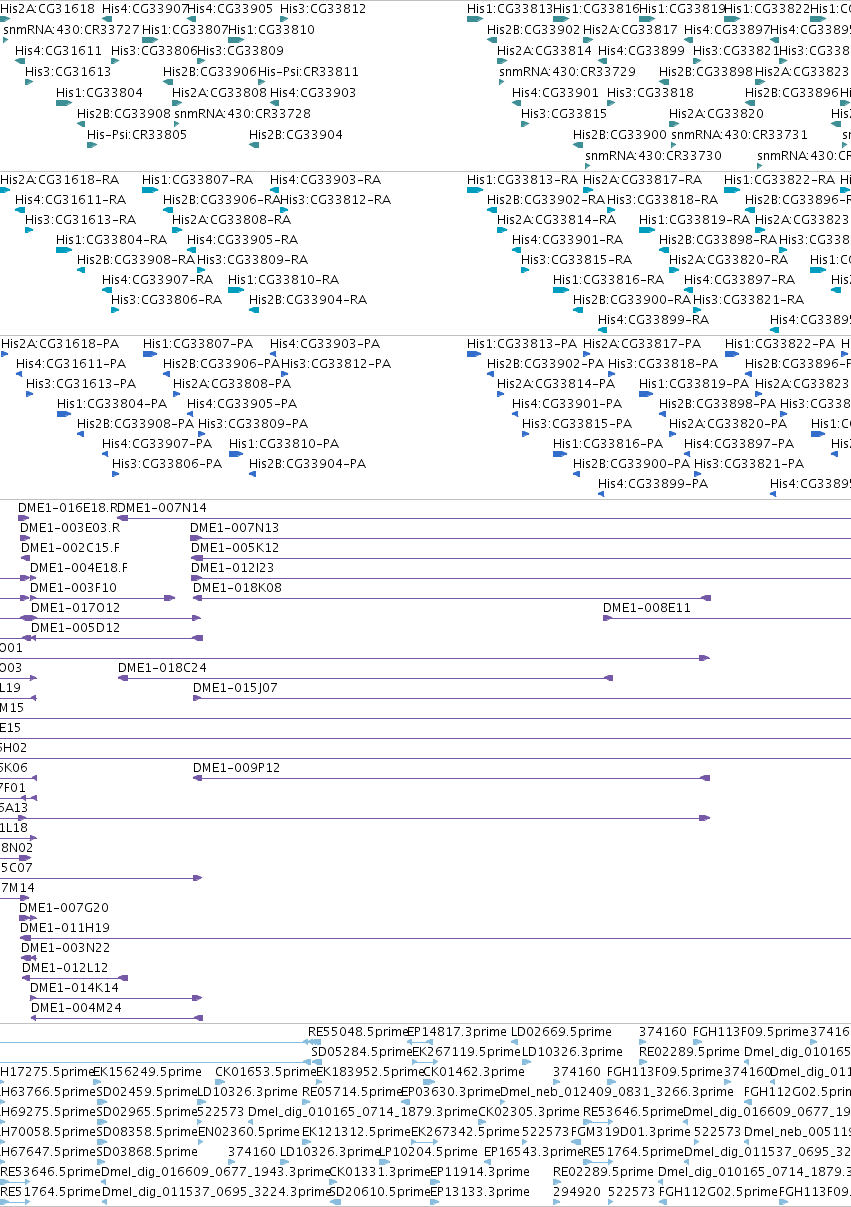This screenshot has height=1207, width=851.
Task: Open the His2B:CG33902 gene label
Action: pos(534,30)
